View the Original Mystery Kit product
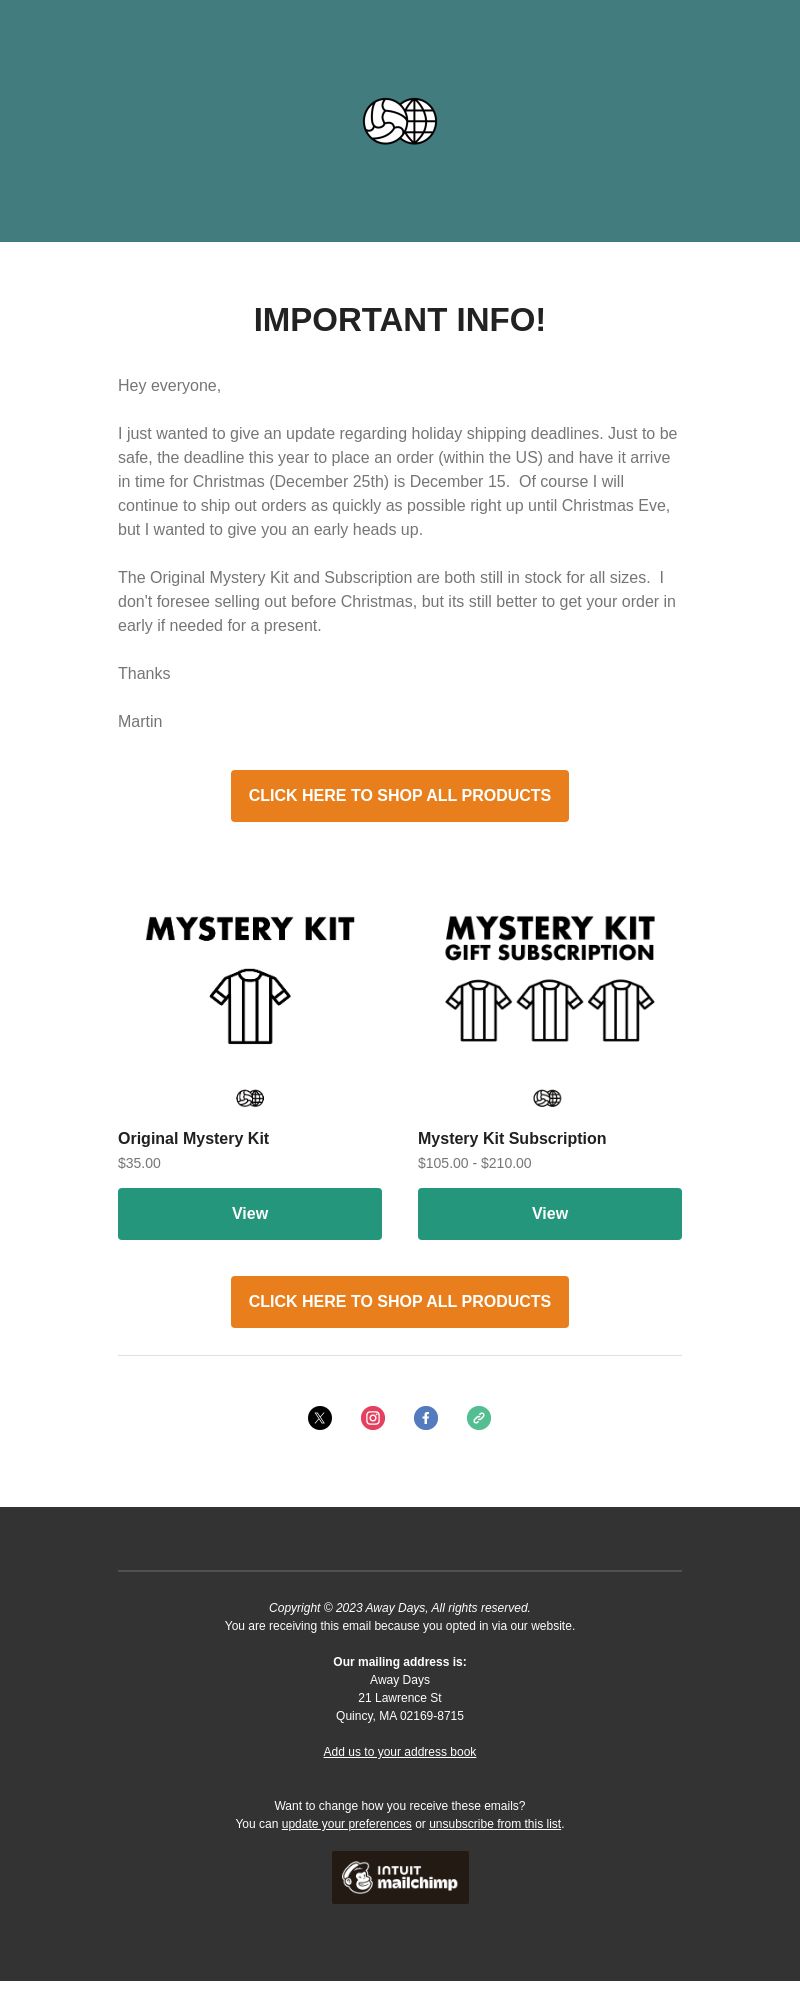800x1999 pixels. point(250,1214)
